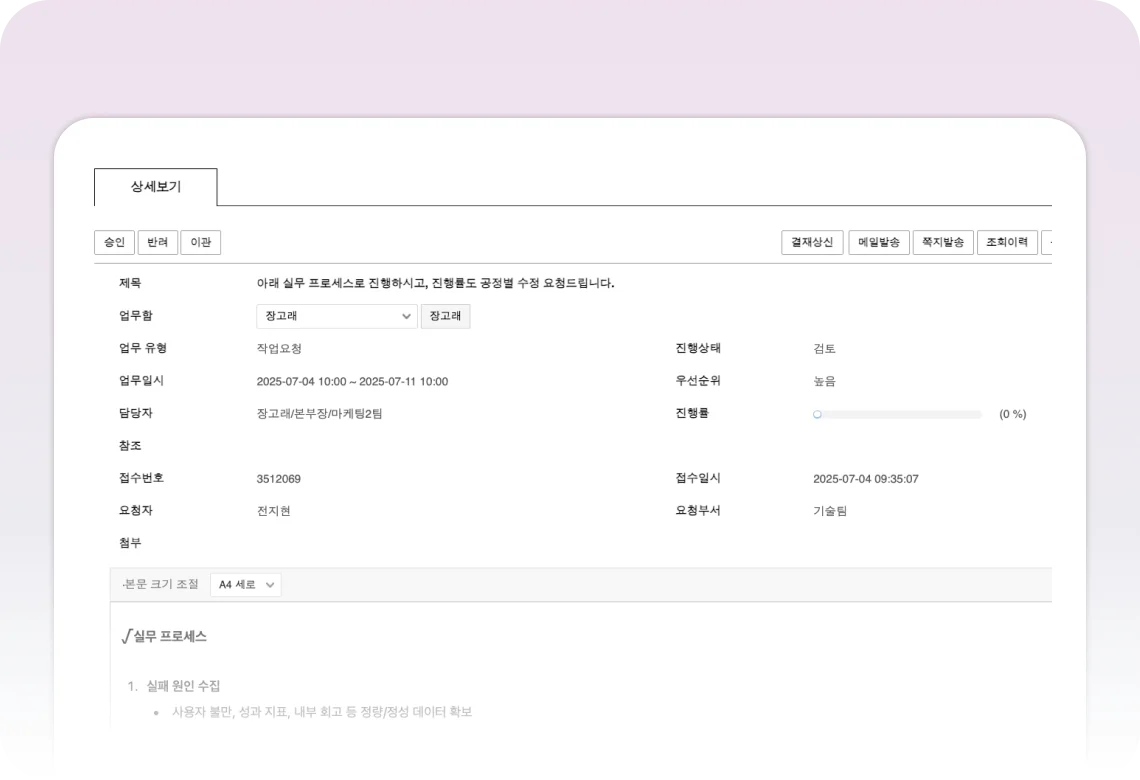Expand the 업무함 장고래 dropdown
The height and width of the screenshot is (780, 1140).
tap(336, 316)
